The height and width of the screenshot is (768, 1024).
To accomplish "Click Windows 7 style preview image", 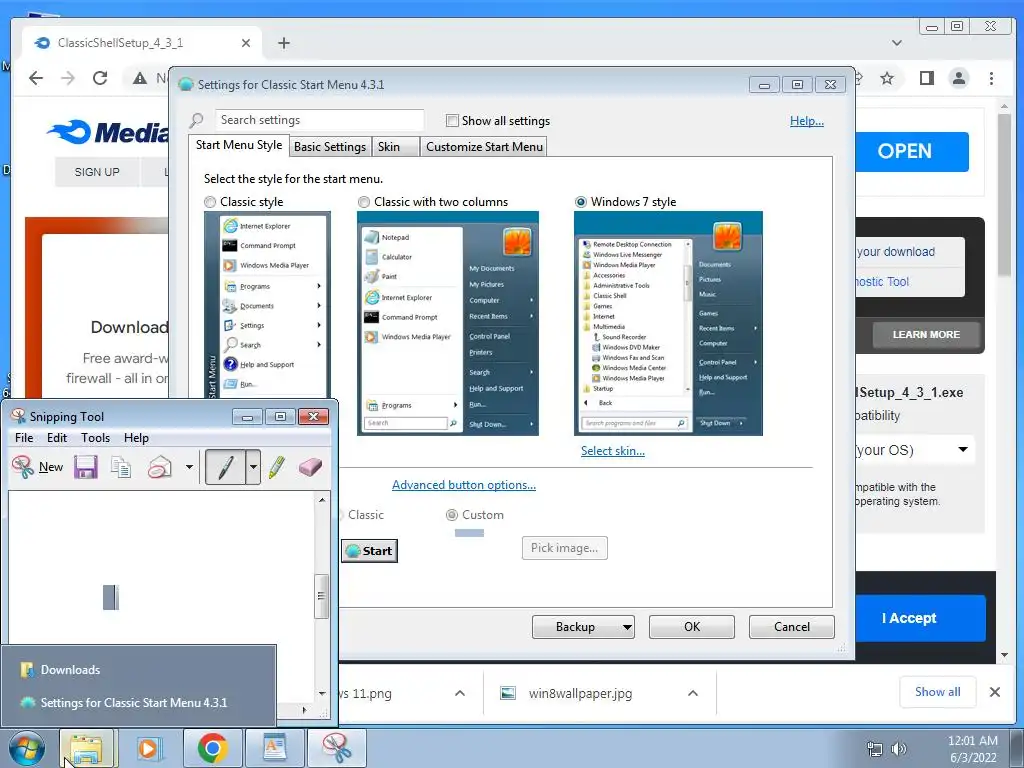I will pyautogui.click(x=668, y=323).
